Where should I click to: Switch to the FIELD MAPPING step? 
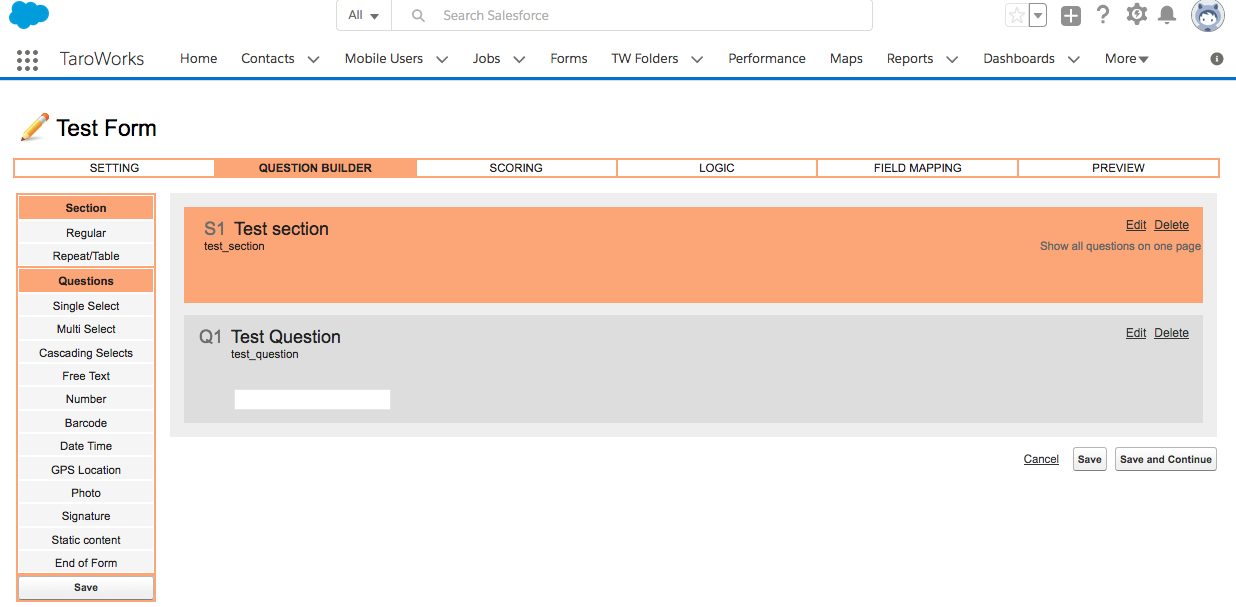(x=918, y=168)
